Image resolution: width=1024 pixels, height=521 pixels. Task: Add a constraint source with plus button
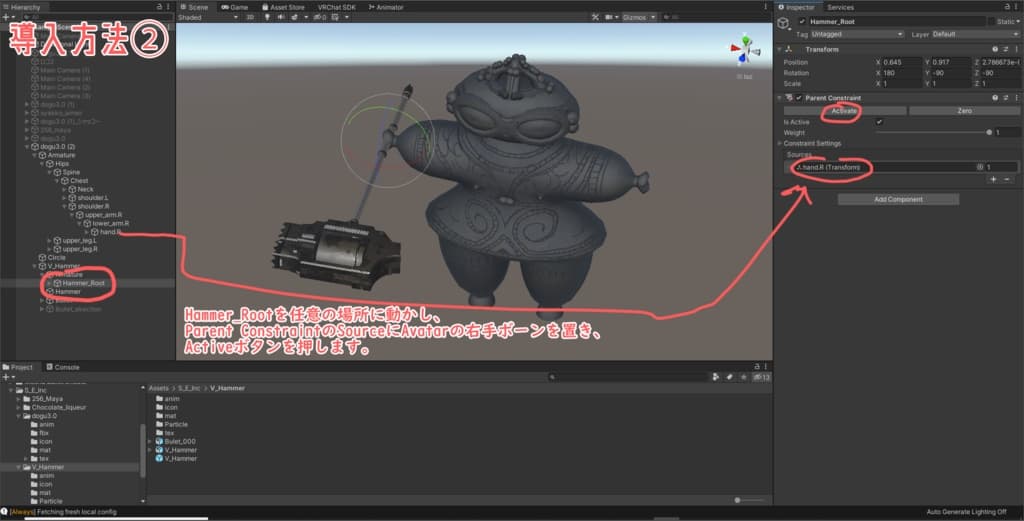tap(992, 179)
